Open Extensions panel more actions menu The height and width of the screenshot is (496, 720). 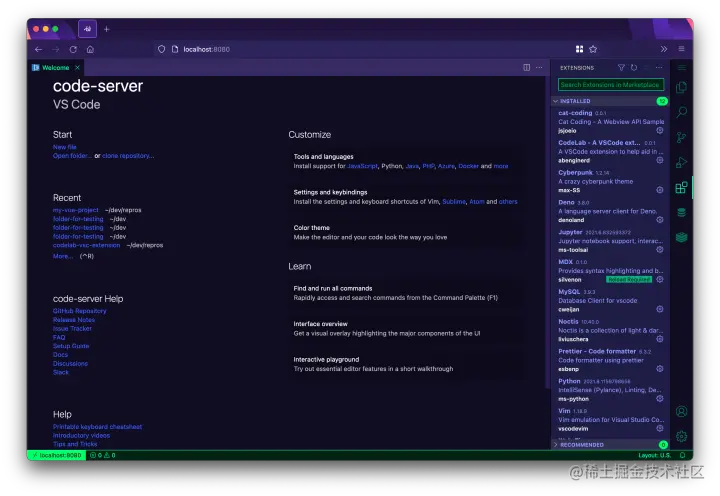coord(659,68)
